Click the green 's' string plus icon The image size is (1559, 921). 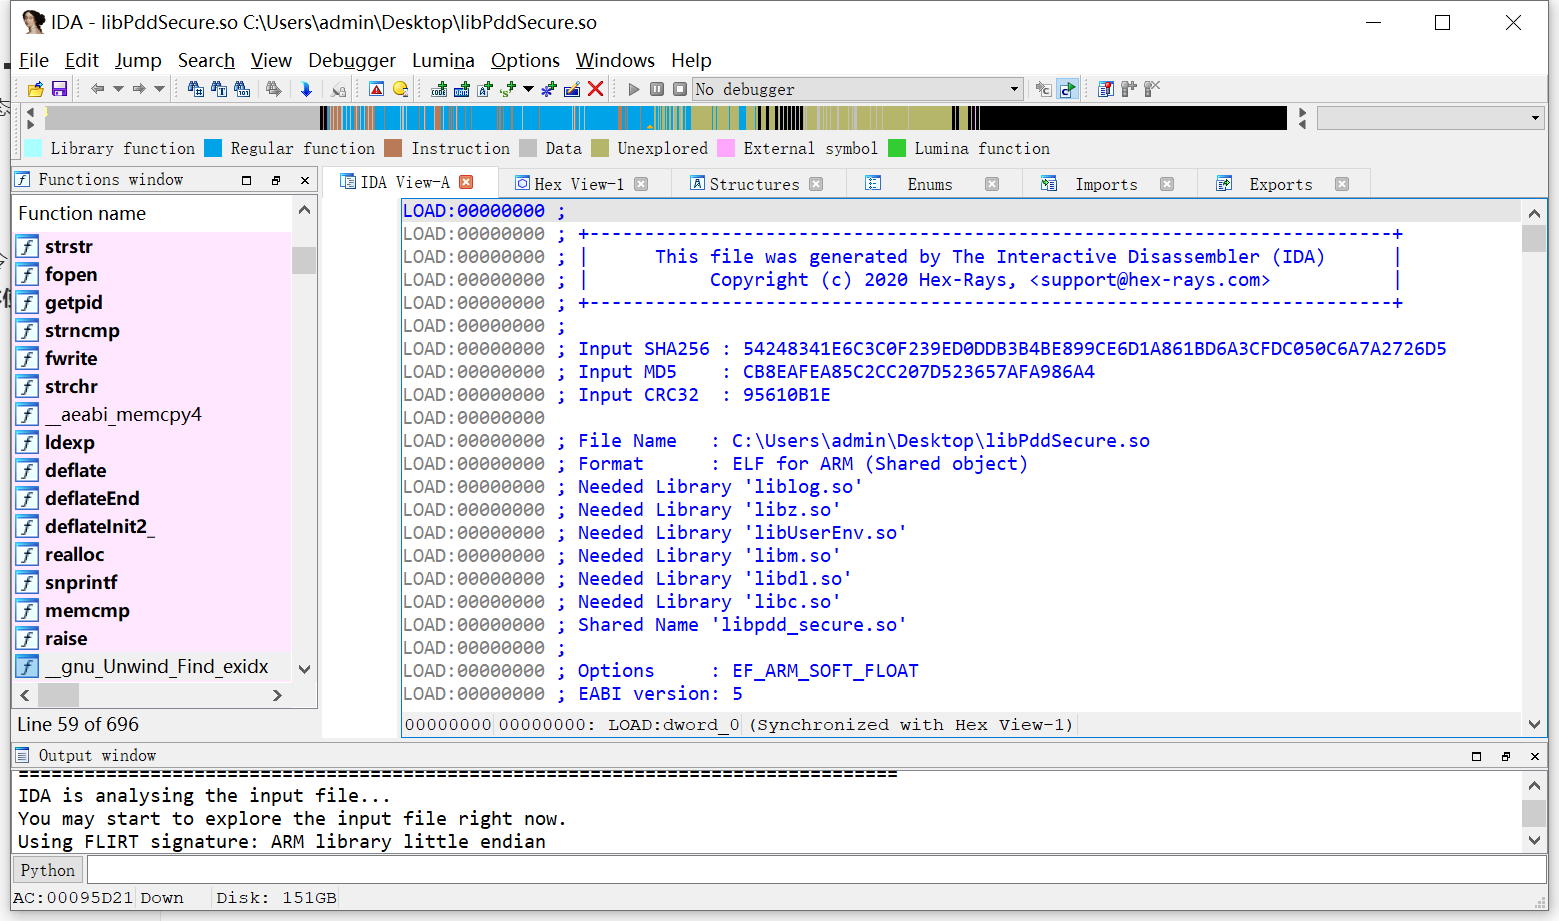[508, 89]
